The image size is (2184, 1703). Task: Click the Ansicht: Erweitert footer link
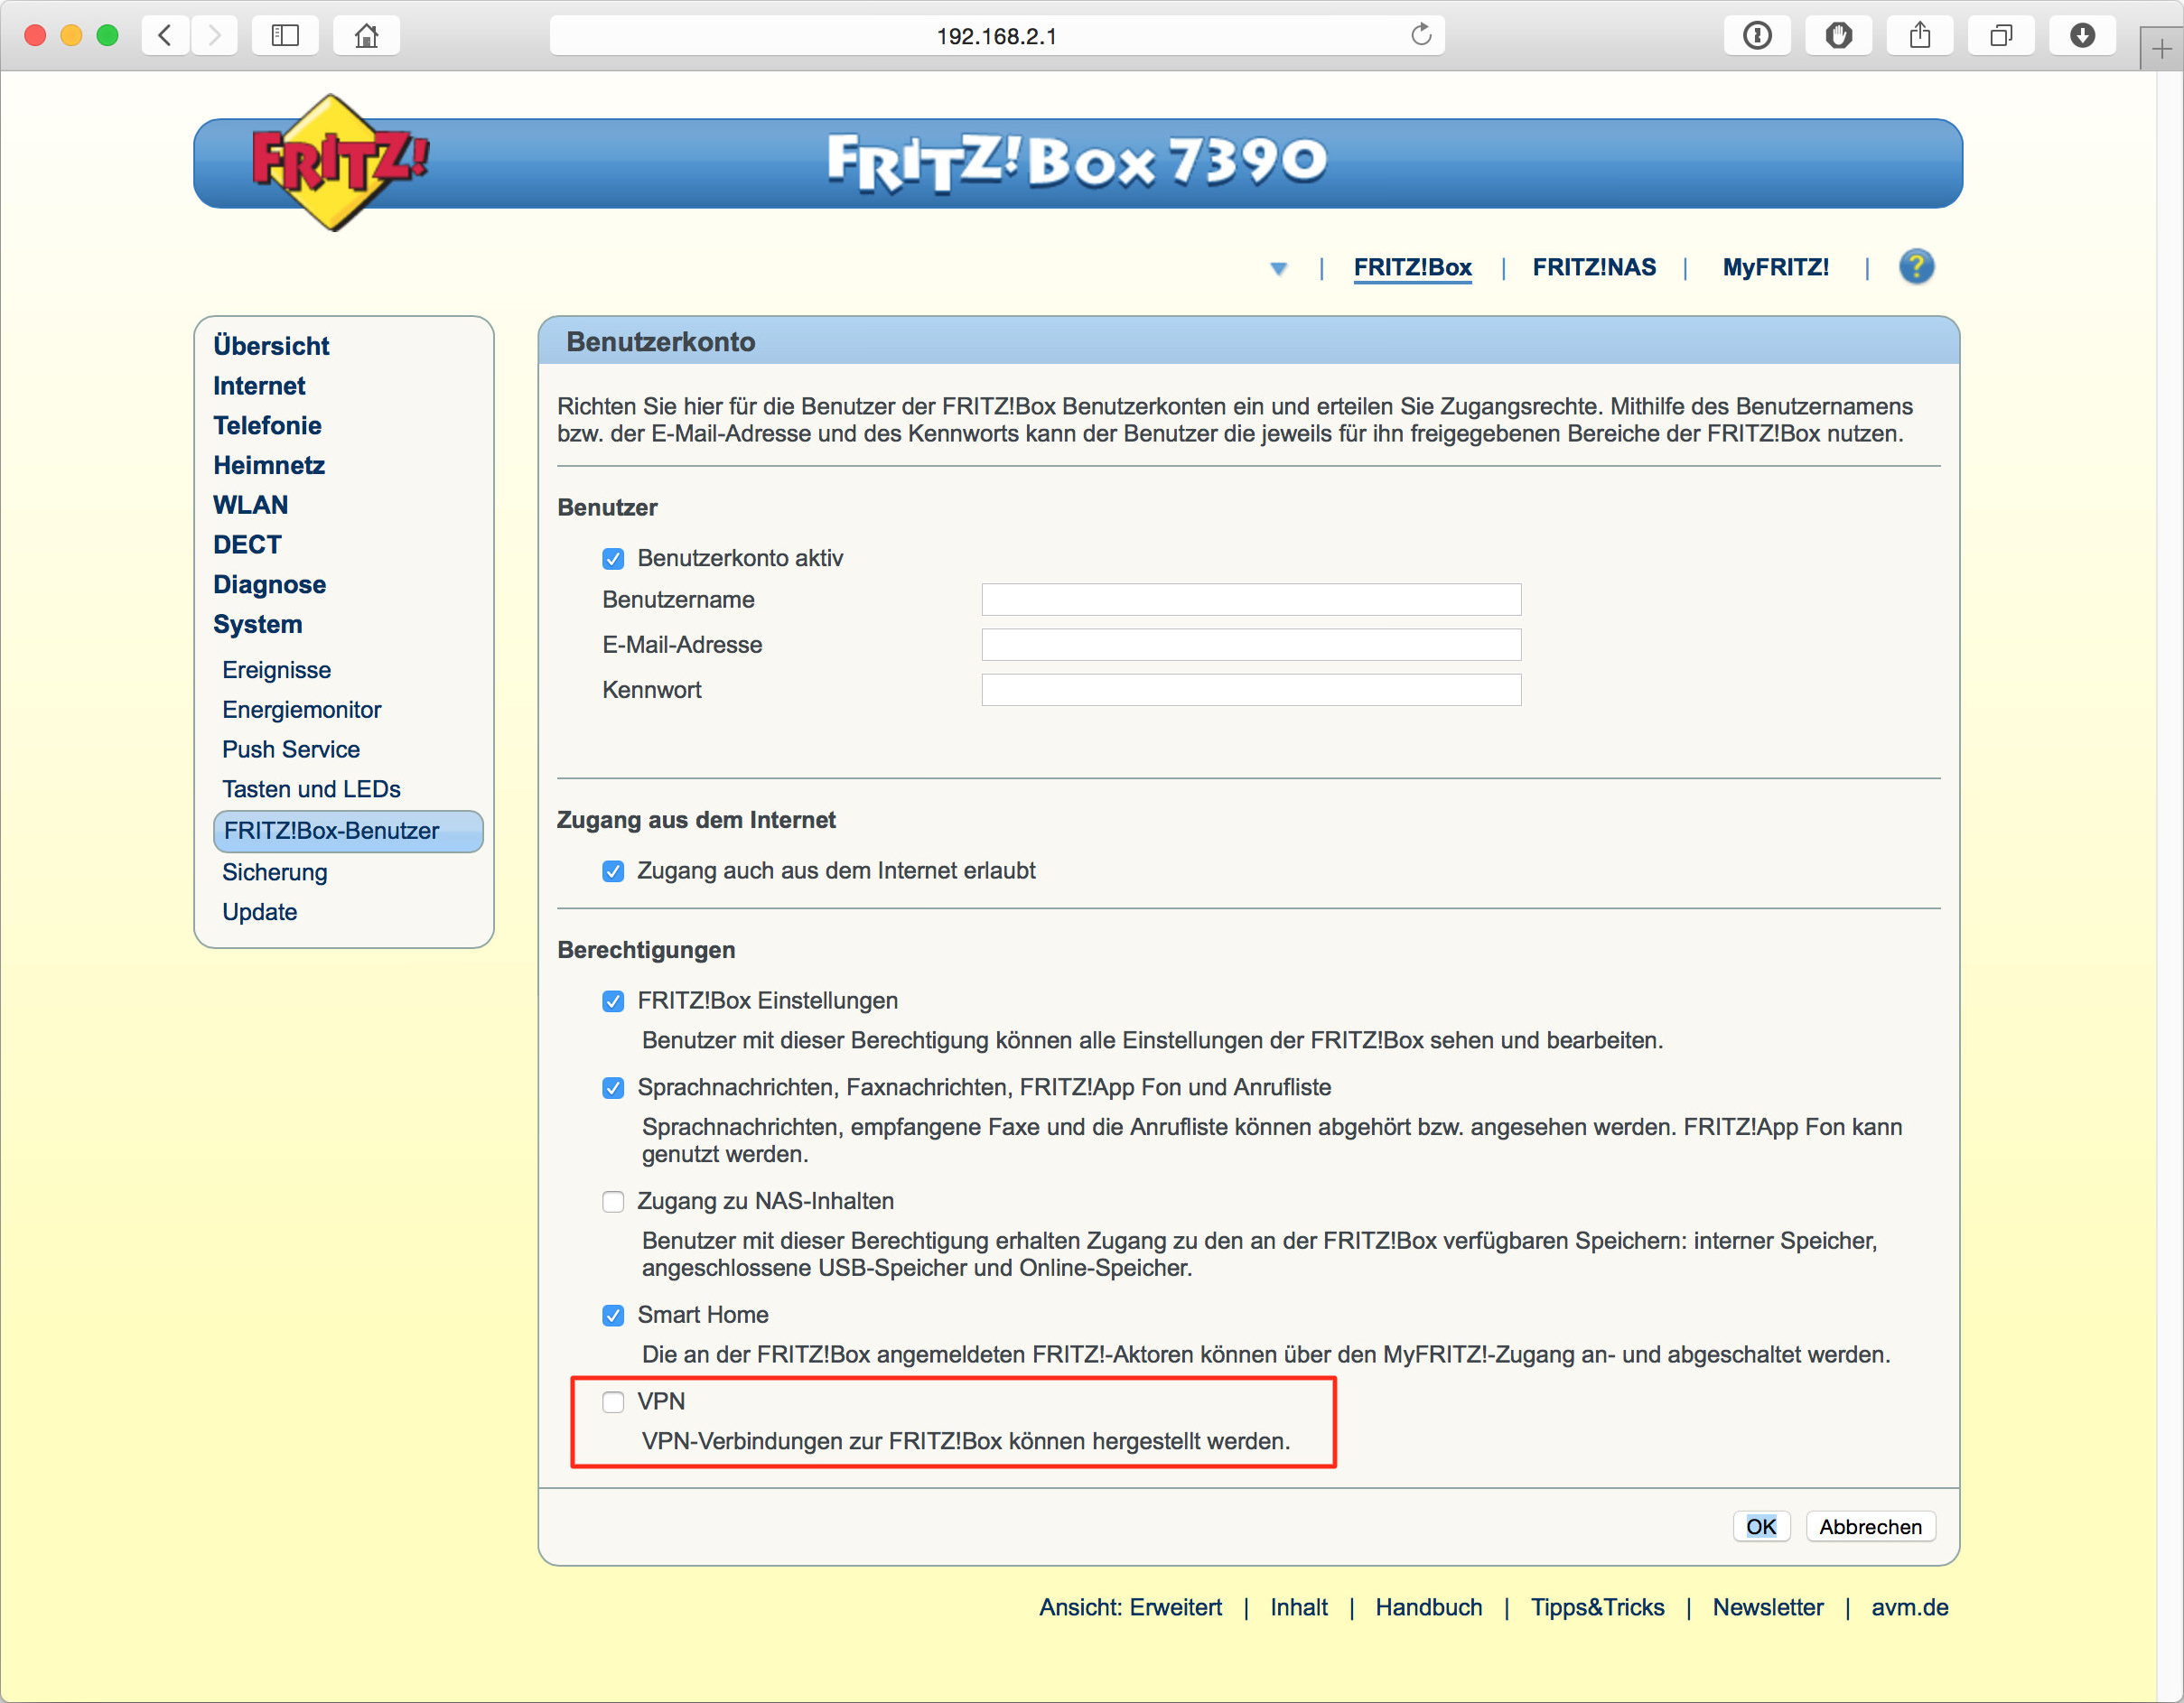1130,1608
